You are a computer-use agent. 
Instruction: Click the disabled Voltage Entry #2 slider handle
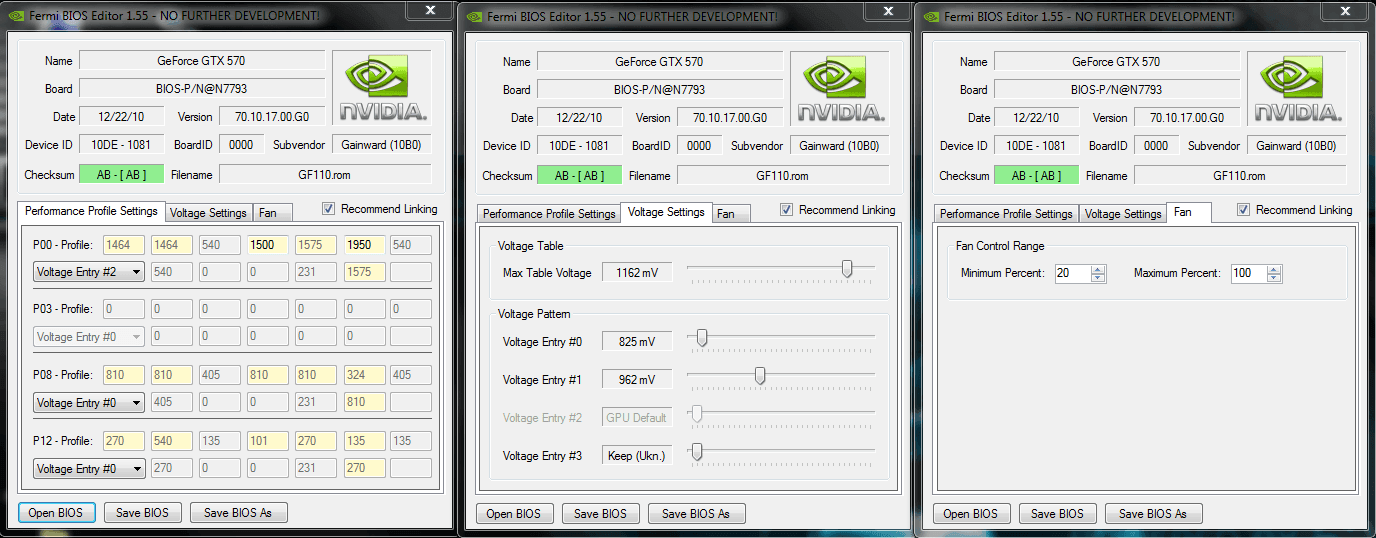[697, 414]
